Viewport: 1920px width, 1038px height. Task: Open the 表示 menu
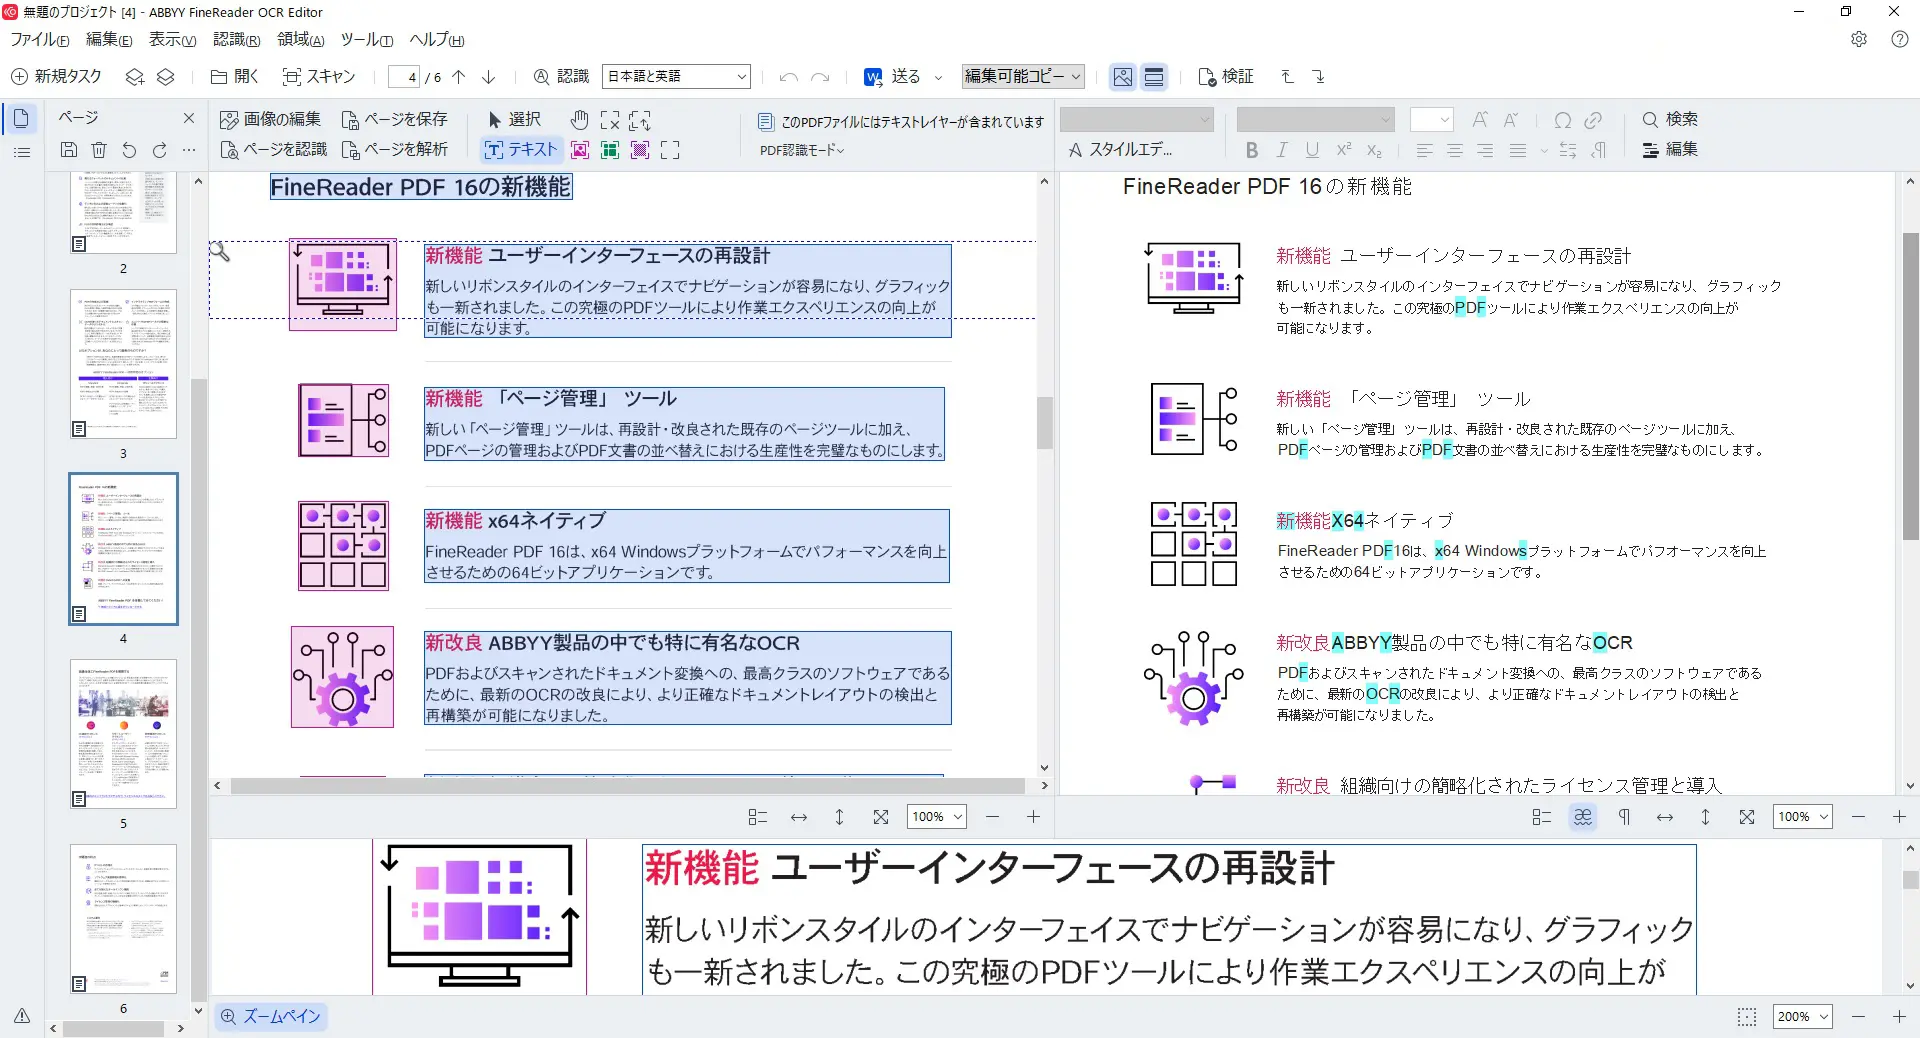[x=172, y=40]
